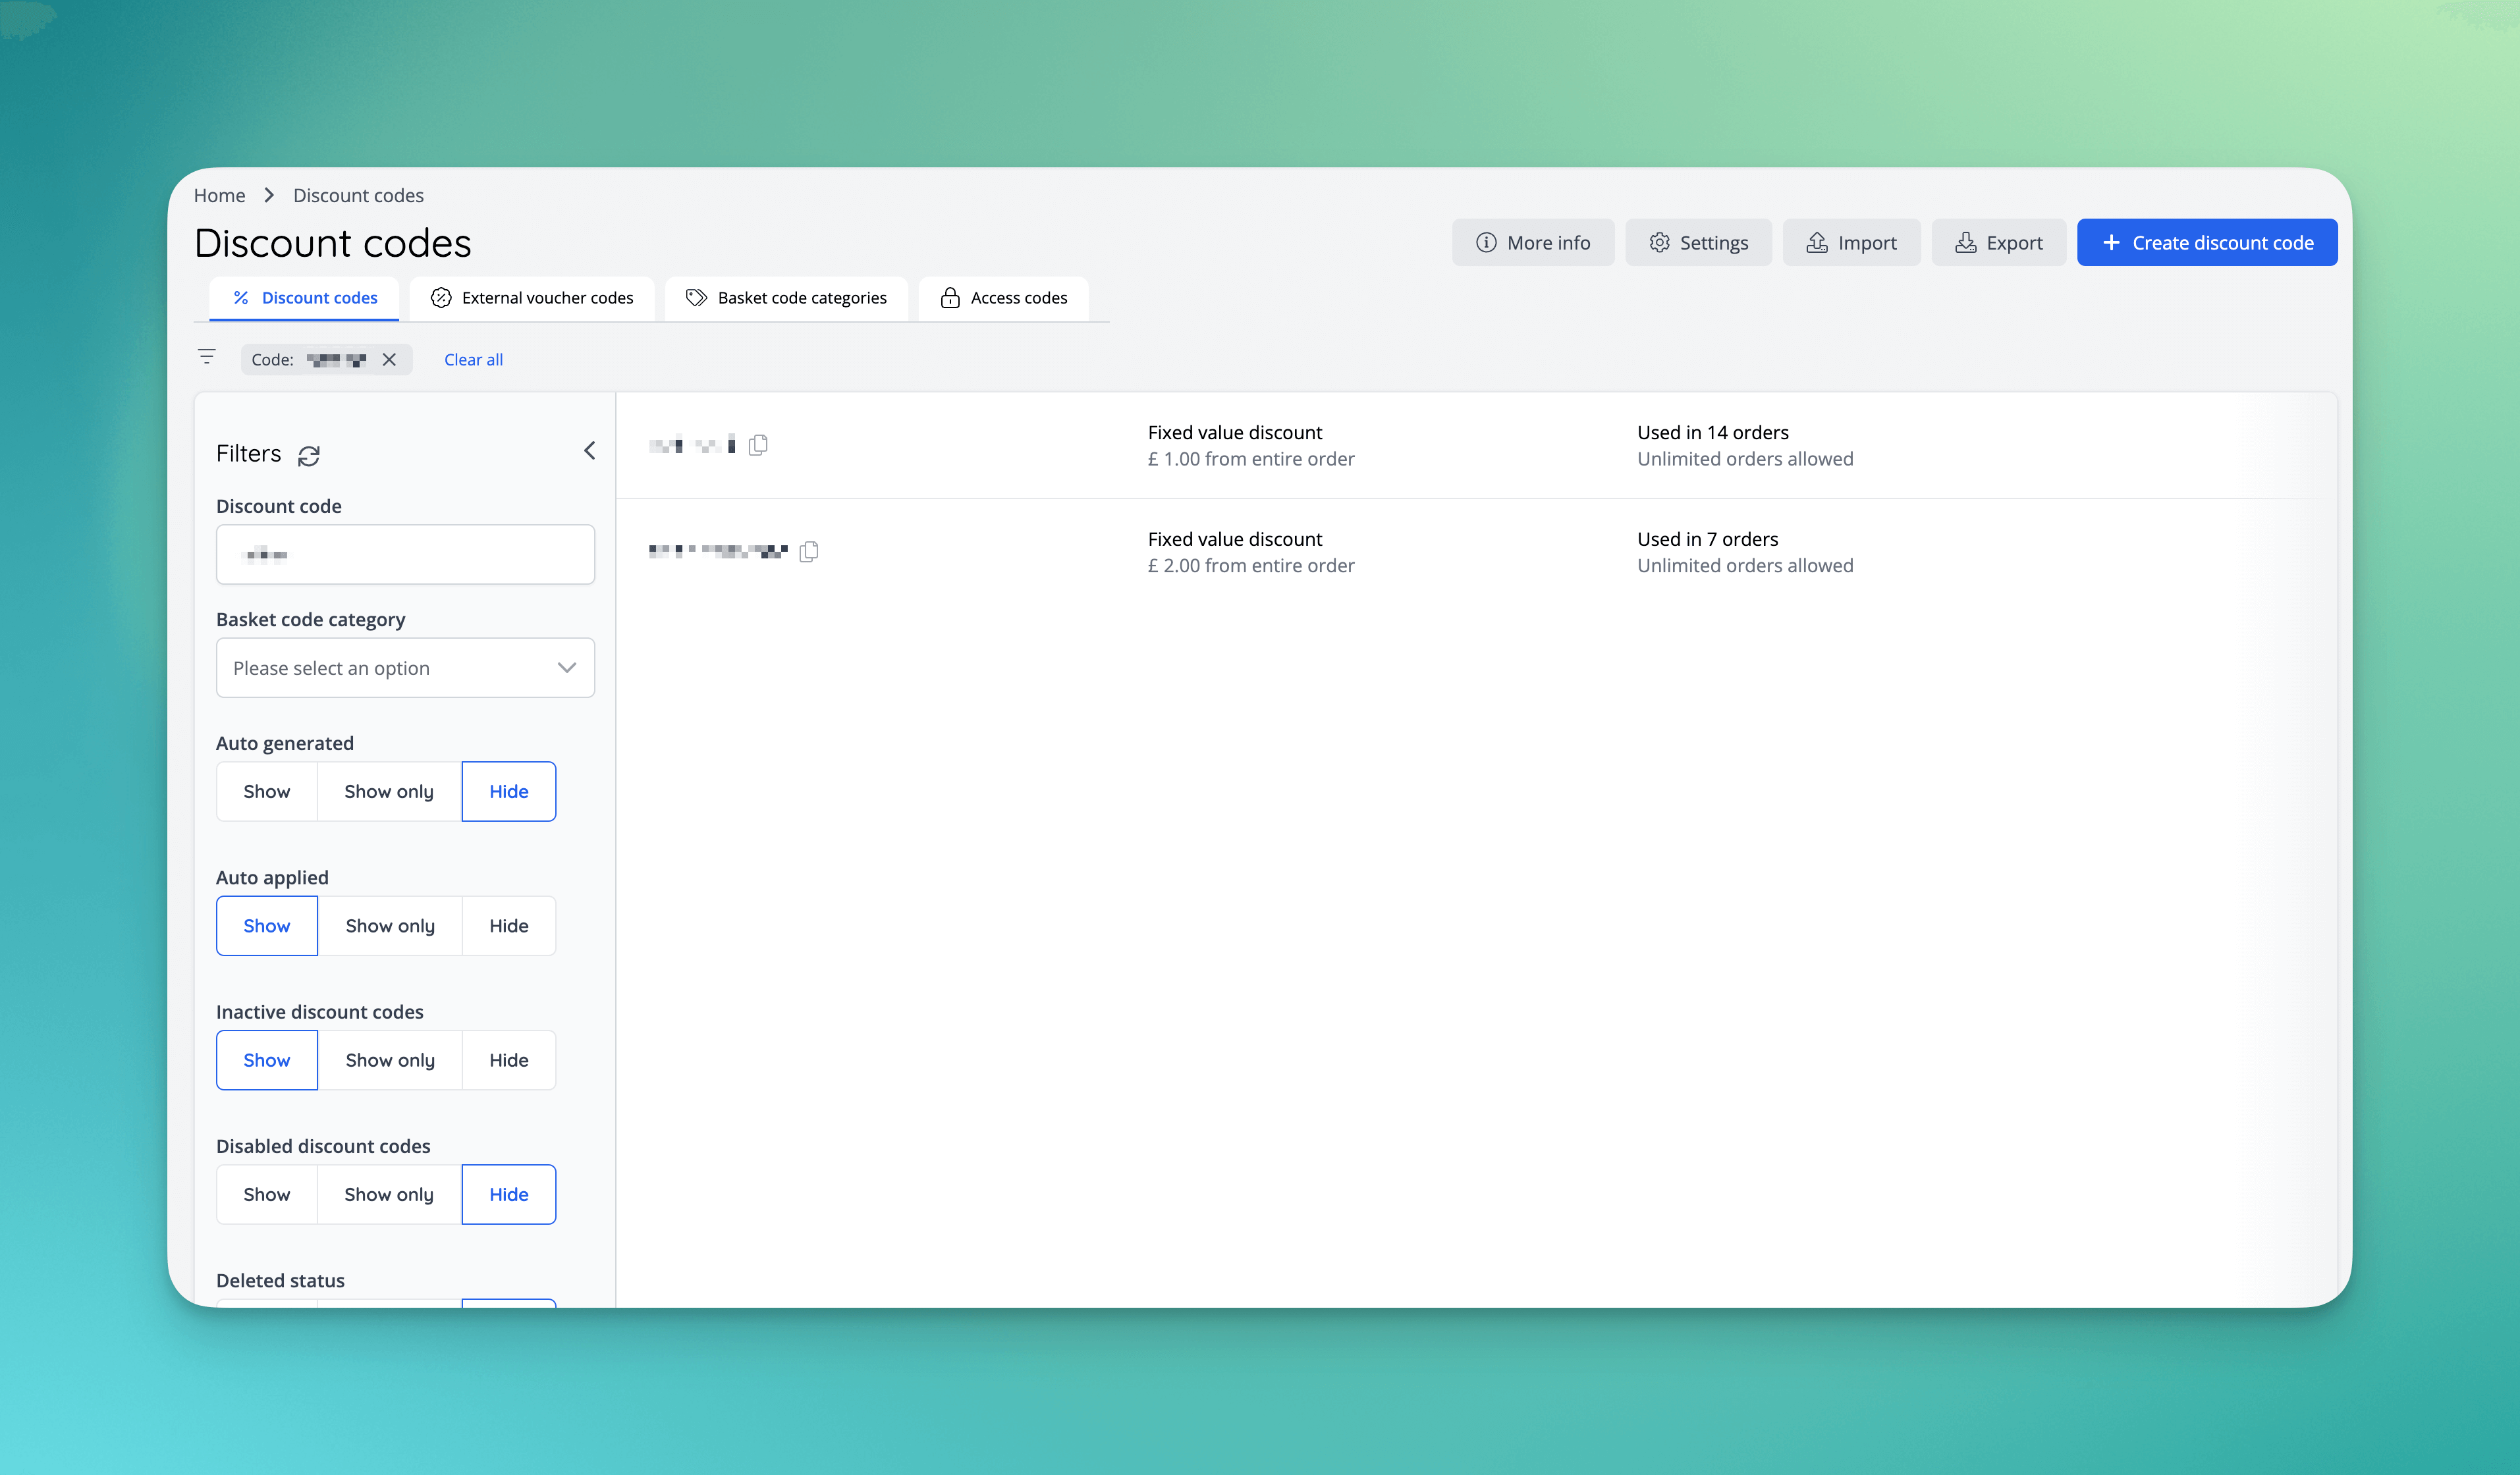The width and height of the screenshot is (2520, 1475).
Task: Open discount code Settings
Action: (x=1698, y=243)
